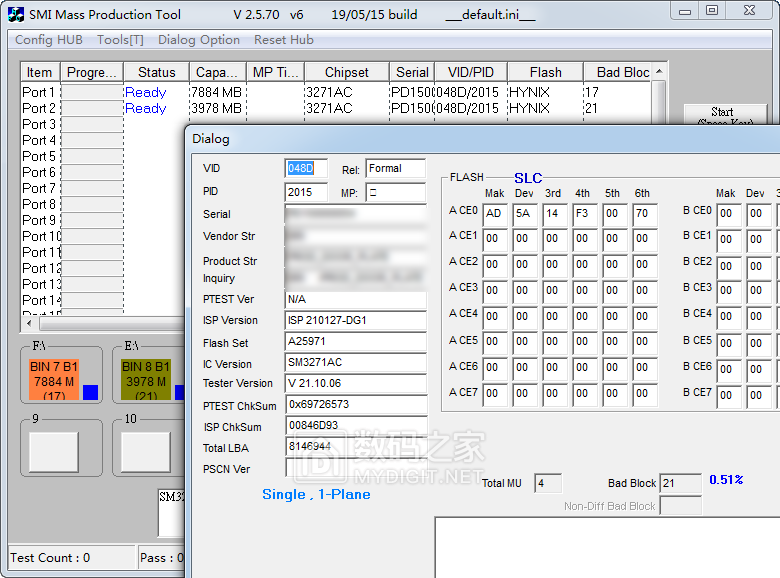Click empty slot 9 box

pos(54,452)
